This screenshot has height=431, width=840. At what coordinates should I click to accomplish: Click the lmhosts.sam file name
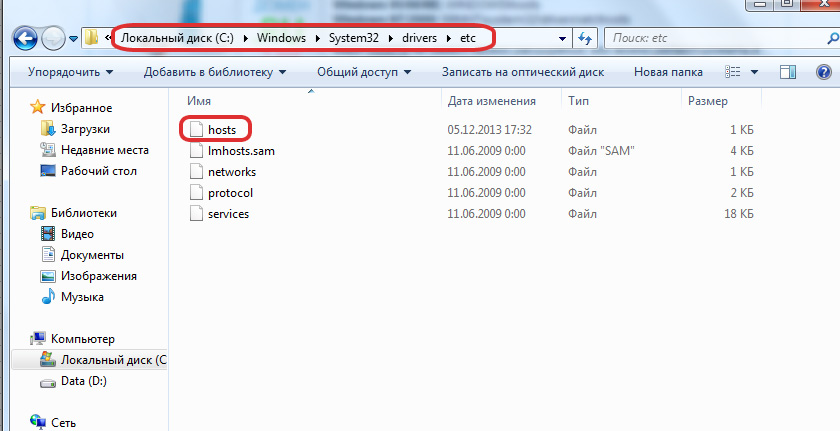(241, 151)
